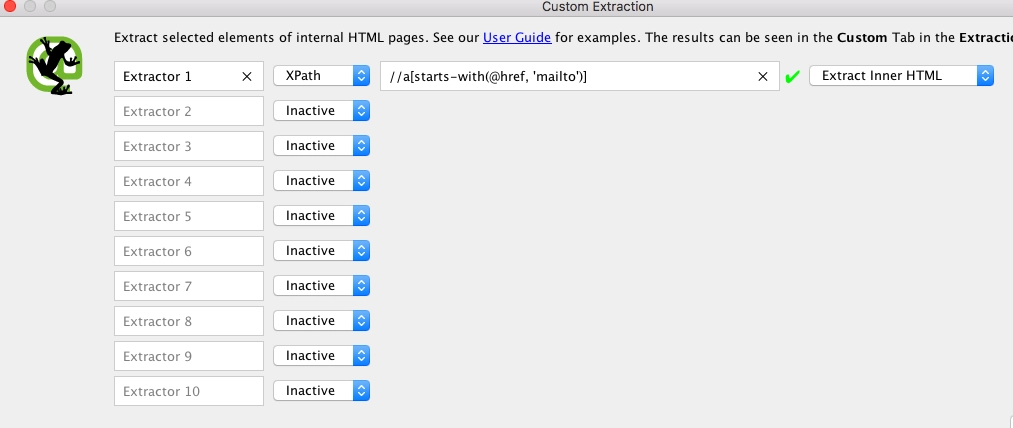The height and width of the screenshot is (428, 1013).
Task: Close the Custom Extraction window
Action: point(10,6)
